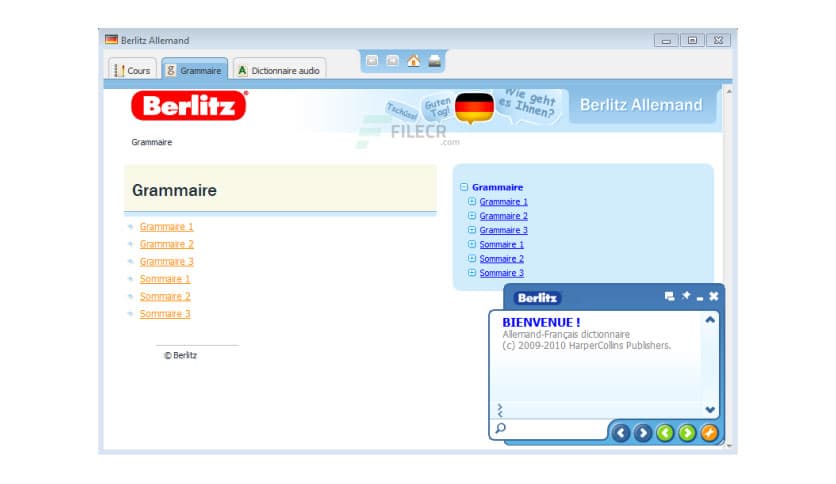This screenshot has height=484, width=836.
Task: Click the dictionary search input field
Action: click(554, 429)
